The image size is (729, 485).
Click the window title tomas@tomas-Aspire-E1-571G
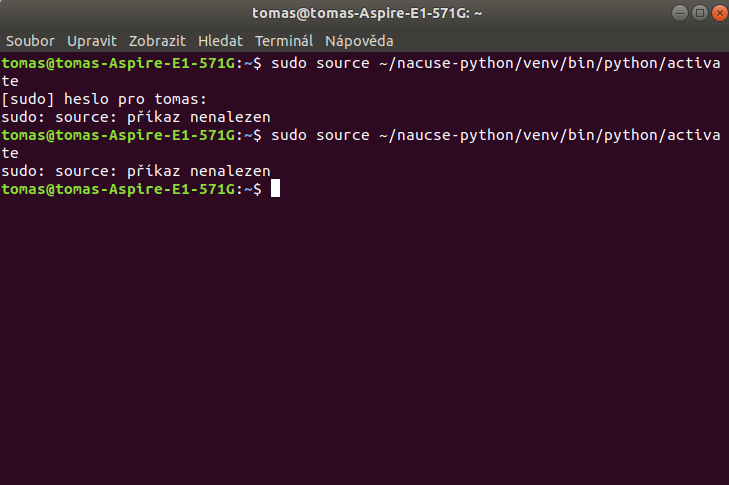367,13
